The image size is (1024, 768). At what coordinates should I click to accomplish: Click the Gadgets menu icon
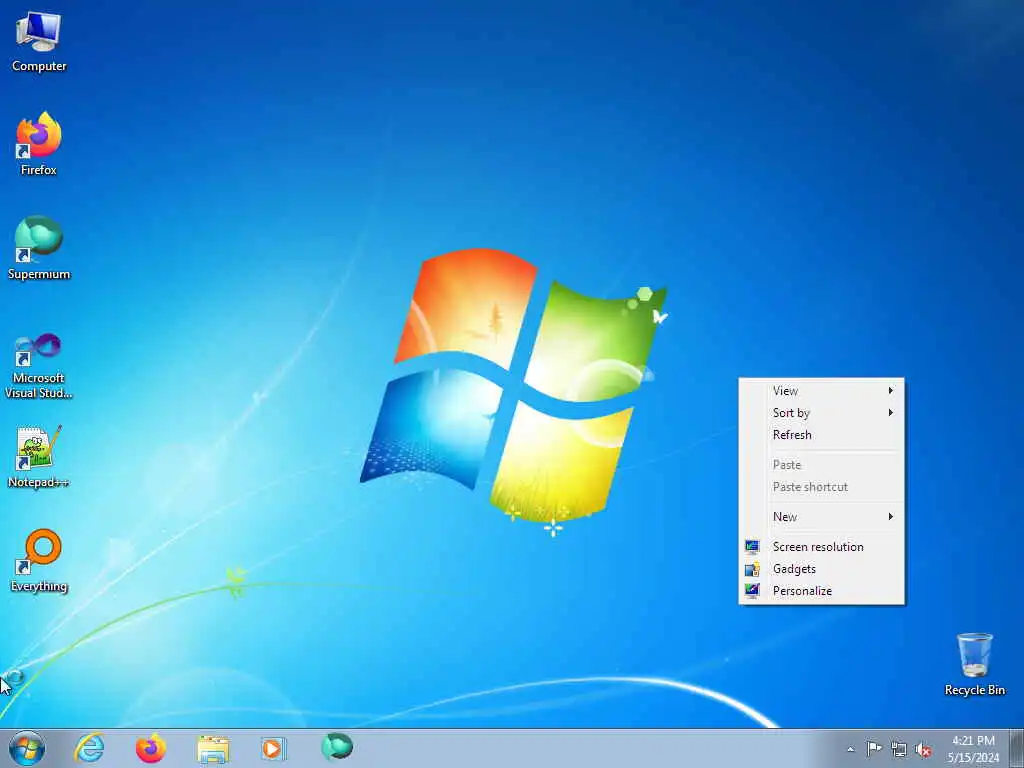click(x=752, y=569)
